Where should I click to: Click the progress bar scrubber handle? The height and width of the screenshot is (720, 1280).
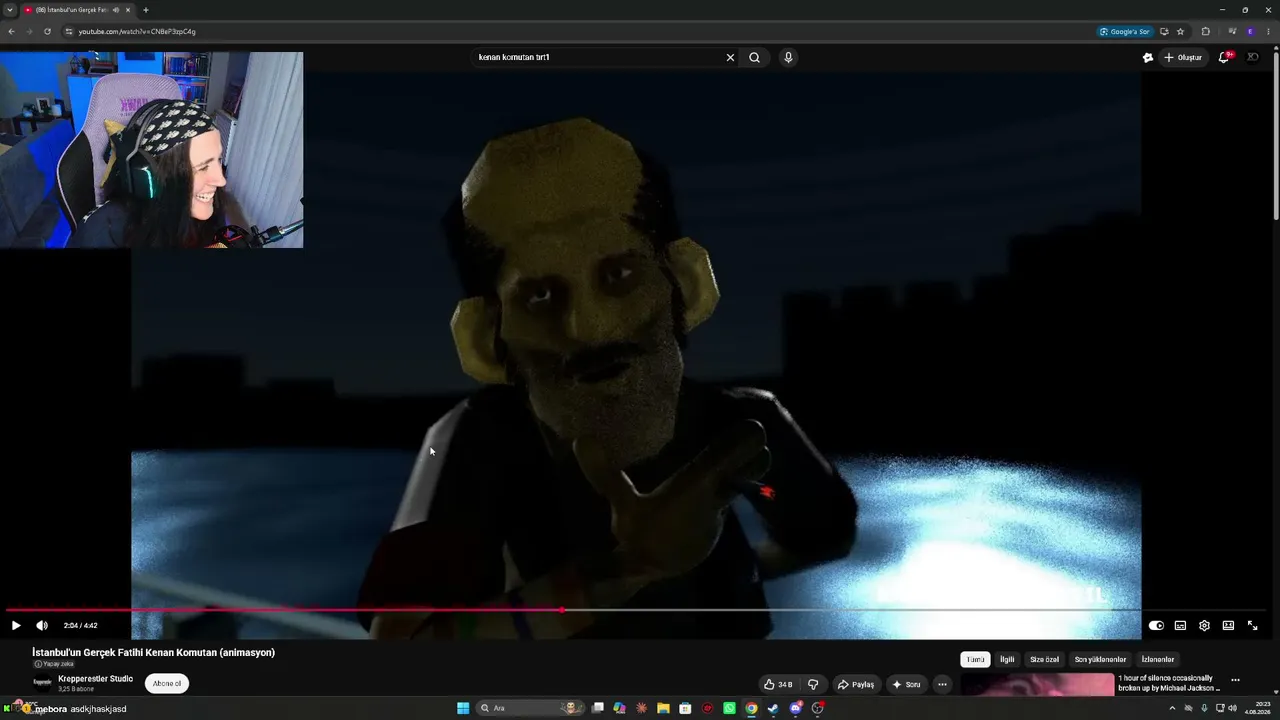point(562,609)
